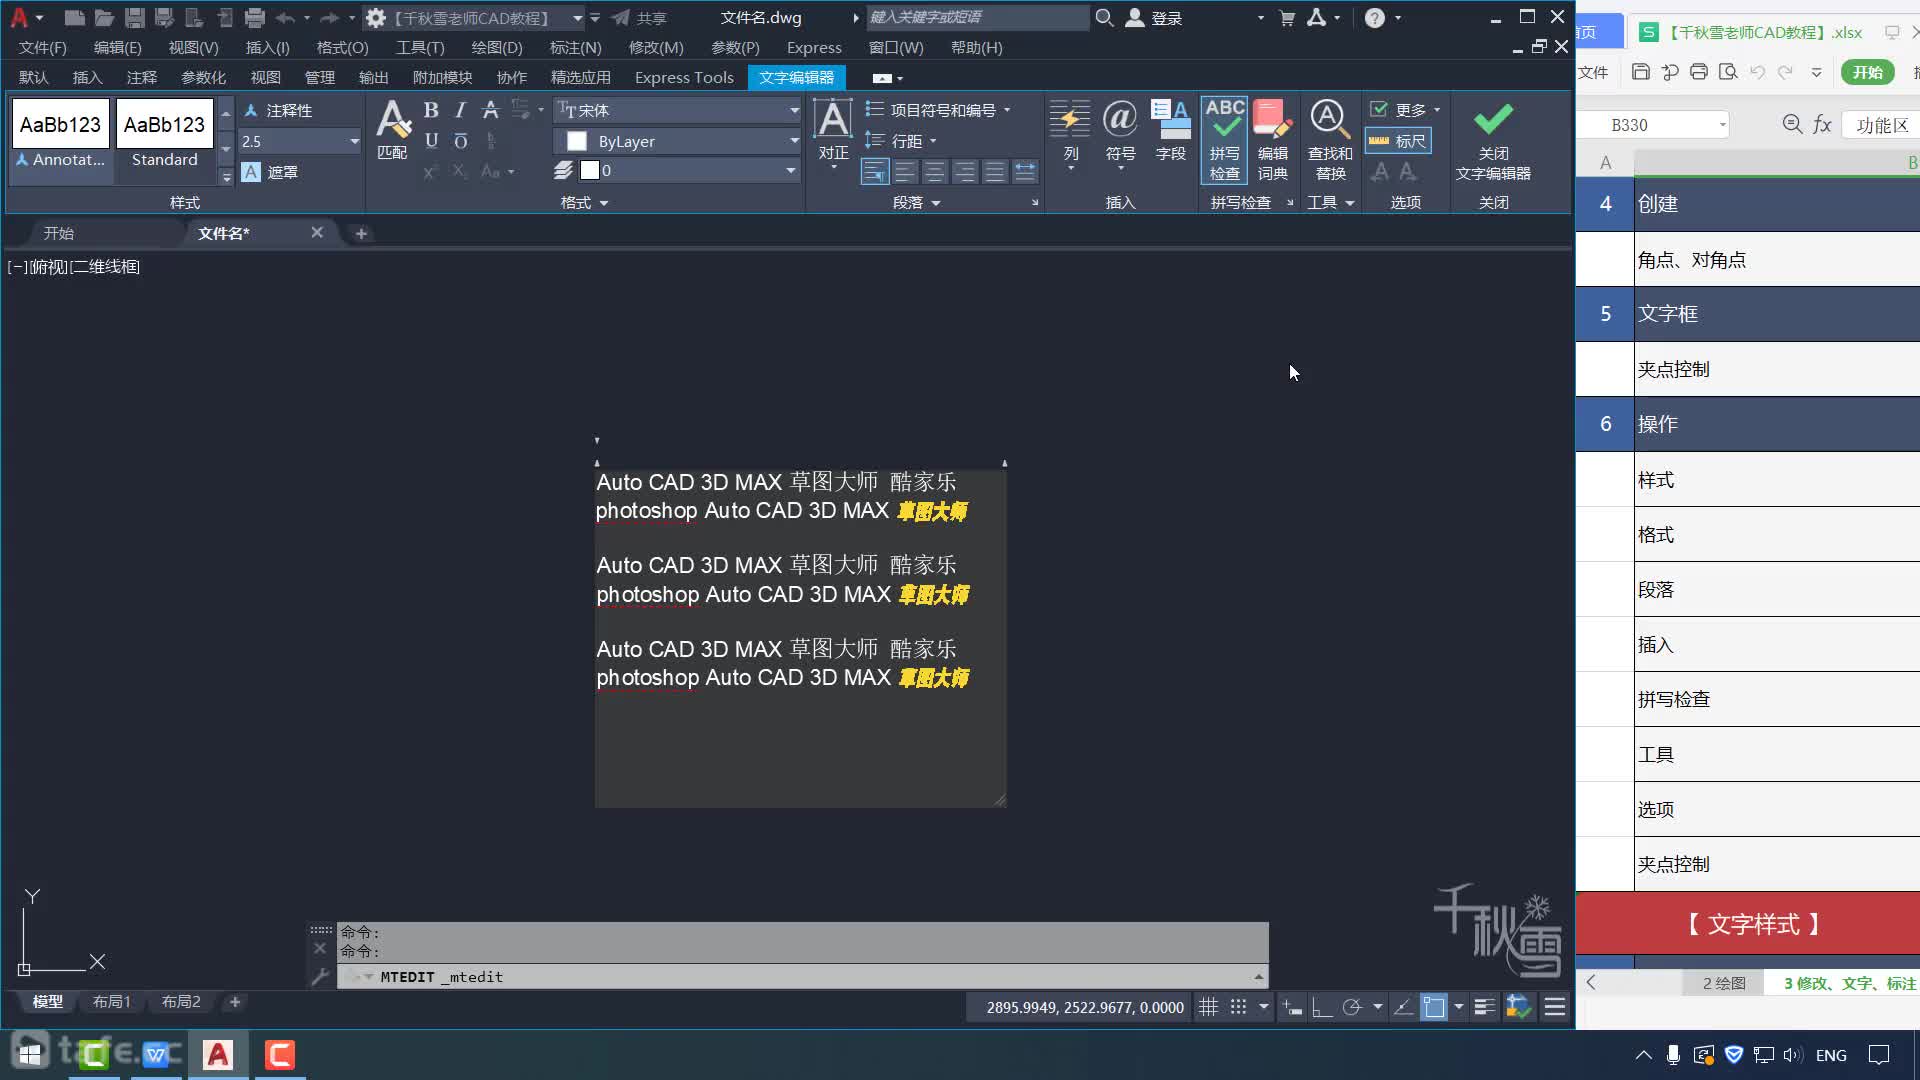Screen dimensions: 1920x1080
Task: Click the 开始 button in the spreadsheet window
Action: pos(1867,72)
